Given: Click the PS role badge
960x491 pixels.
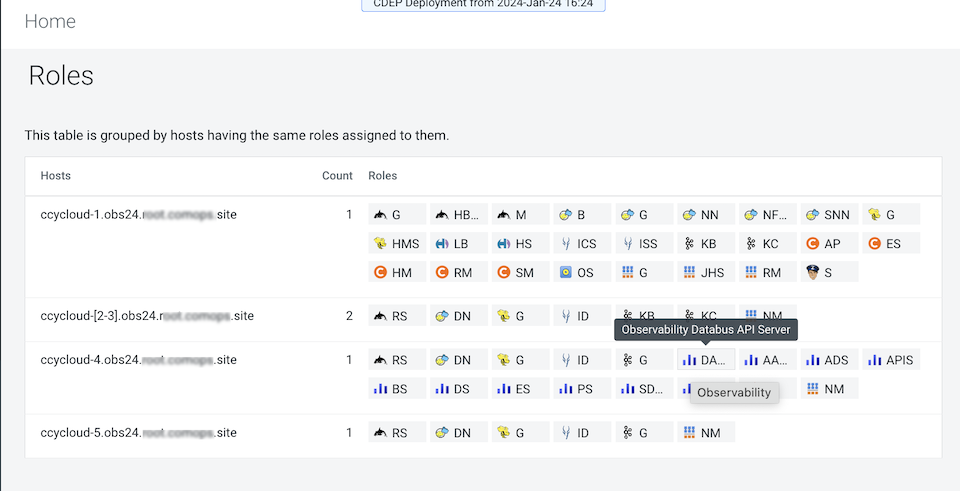Looking at the screenshot, I should [x=581, y=388].
